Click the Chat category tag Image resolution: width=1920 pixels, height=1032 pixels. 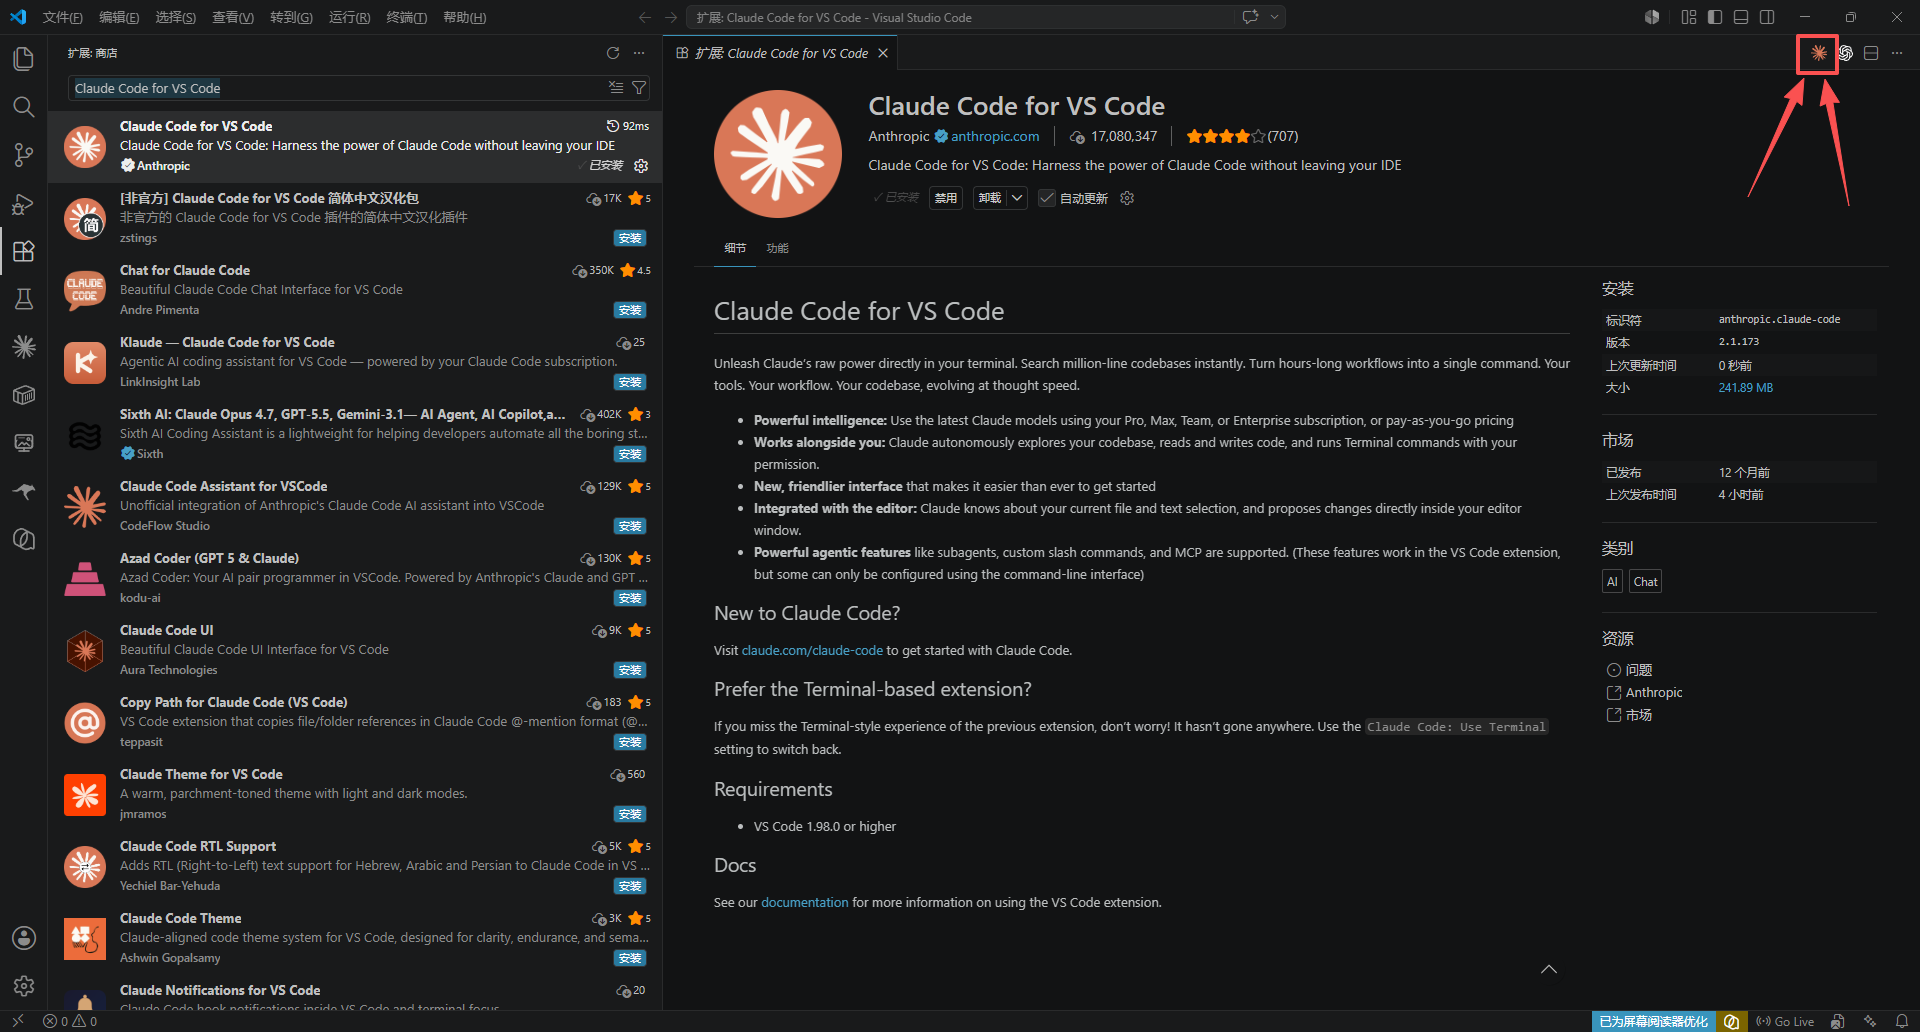[1645, 581]
